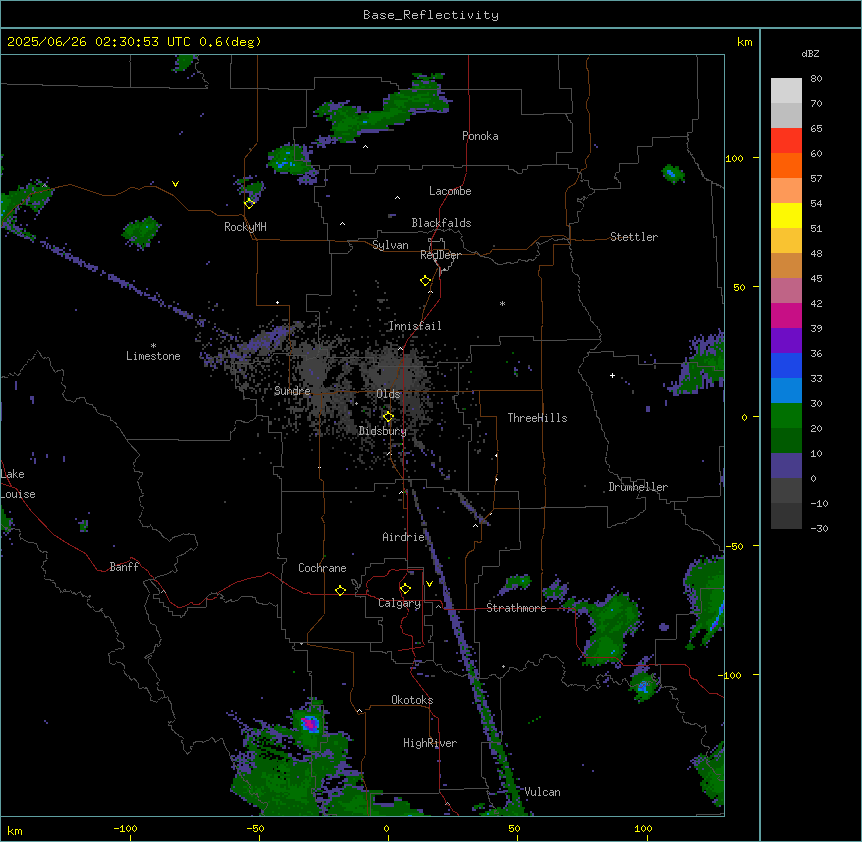Click the Calgary city label
The height and width of the screenshot is (842, 862).
point(400,603)
